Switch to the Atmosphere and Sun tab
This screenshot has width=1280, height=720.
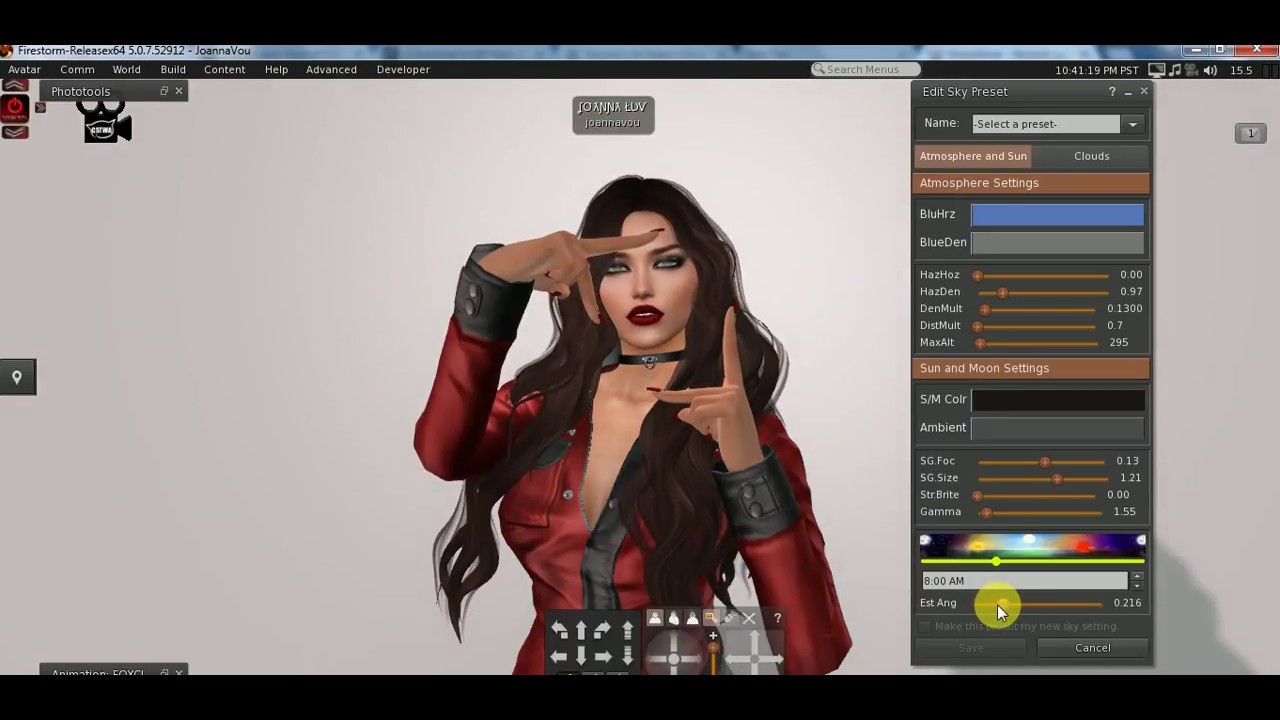(973, 156)
